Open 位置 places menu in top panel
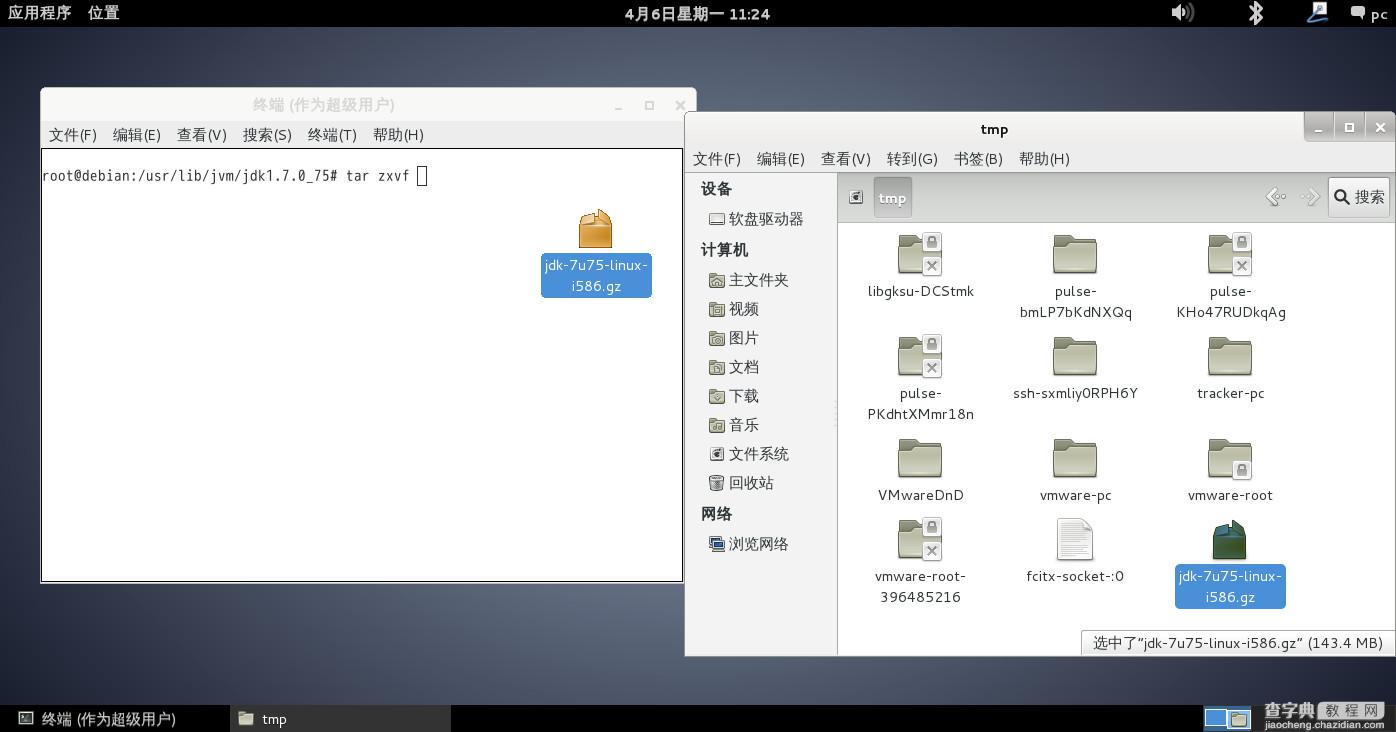This screenshot has height=732, width=1396. (x=103, y=13)
